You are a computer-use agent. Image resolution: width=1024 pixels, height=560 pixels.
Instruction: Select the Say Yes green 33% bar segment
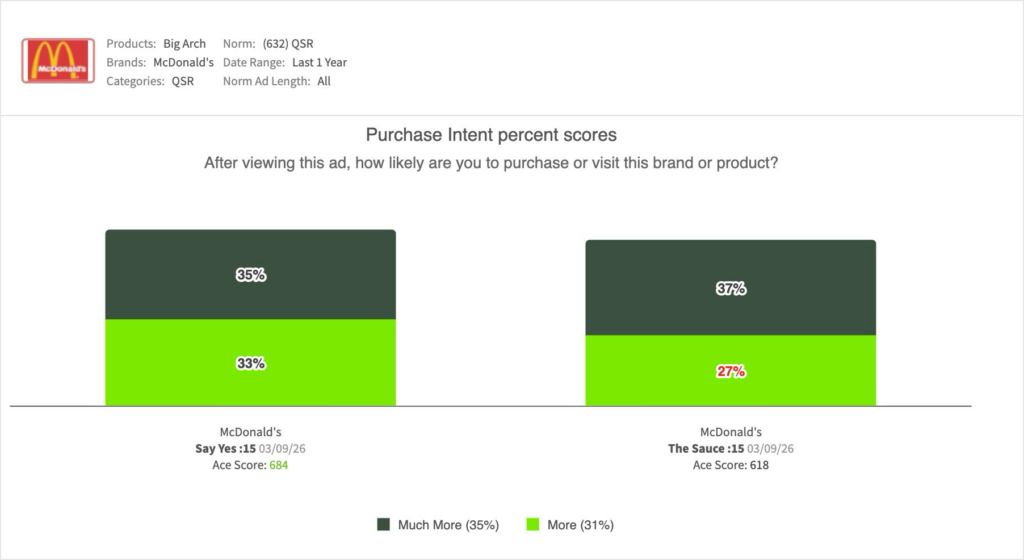pyautogui.click(x=250, y=363)
